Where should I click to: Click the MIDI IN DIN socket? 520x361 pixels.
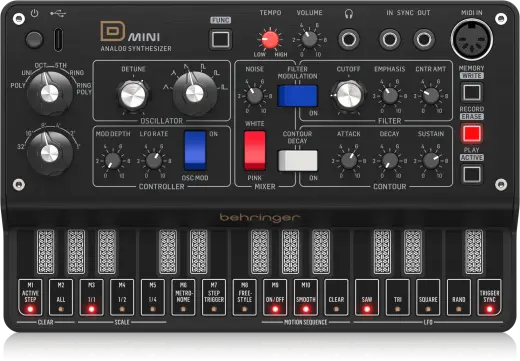click(x=472, y=39)
